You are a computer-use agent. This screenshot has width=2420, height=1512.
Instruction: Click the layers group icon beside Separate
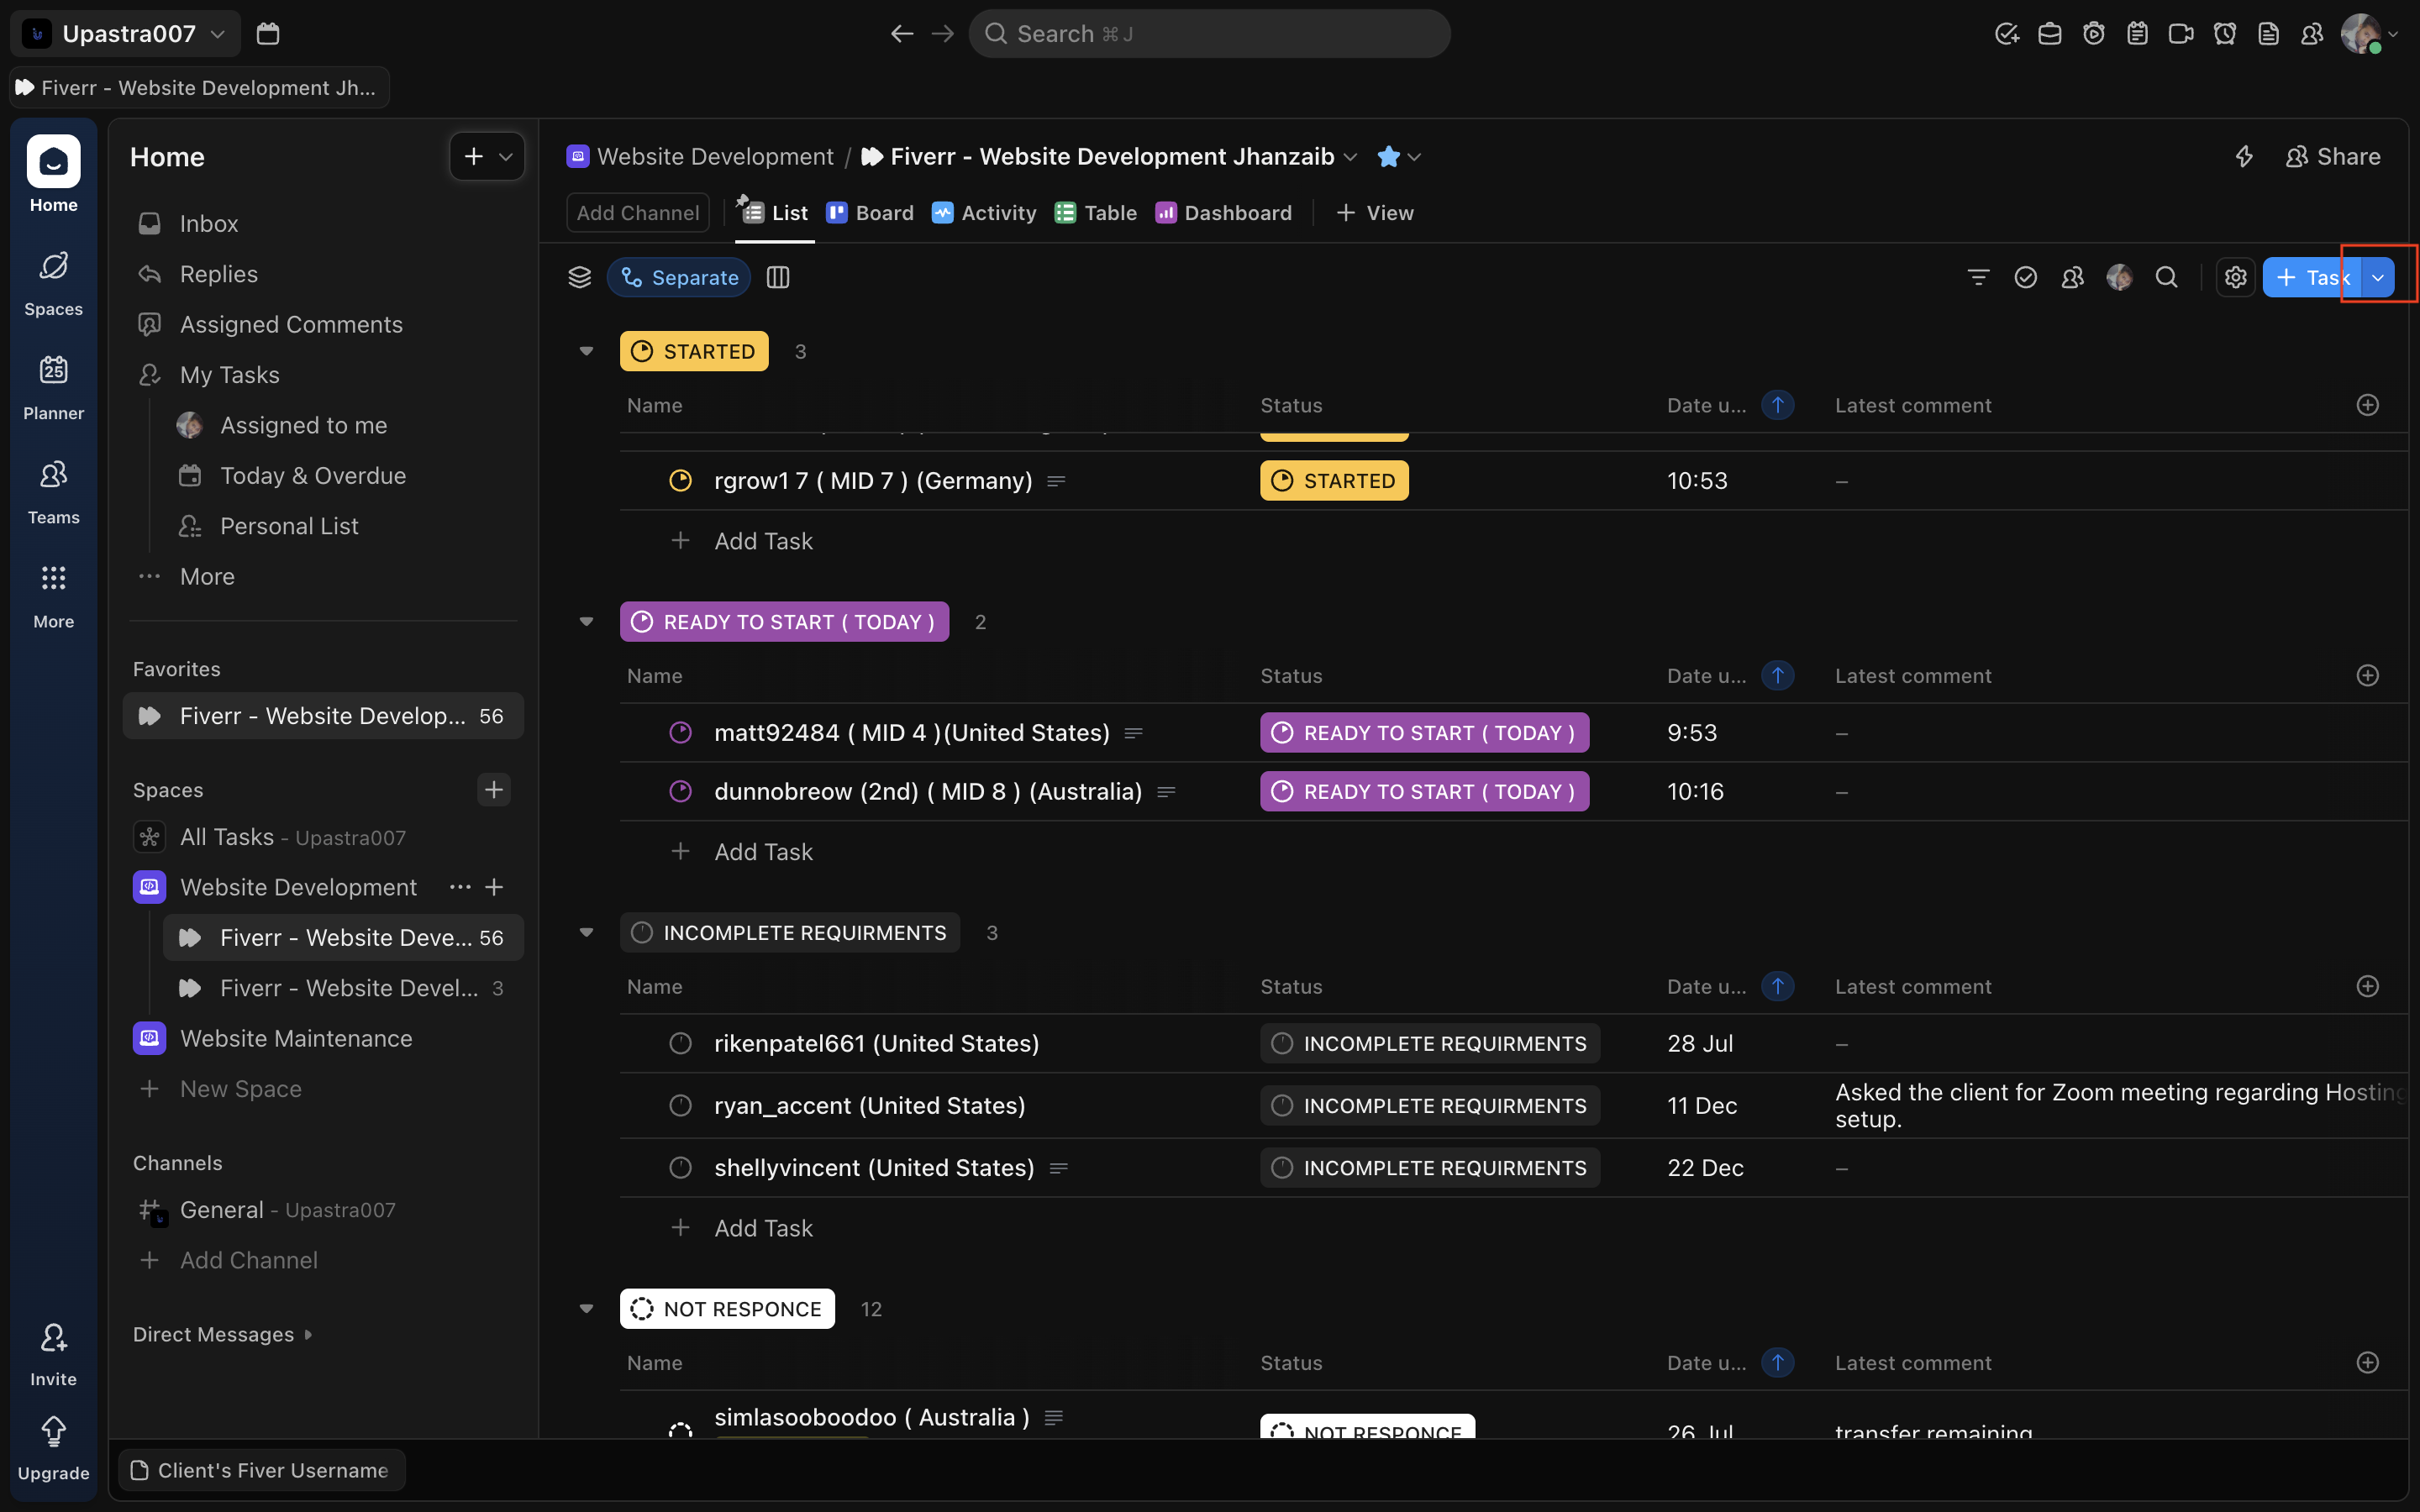pos(579,277)
